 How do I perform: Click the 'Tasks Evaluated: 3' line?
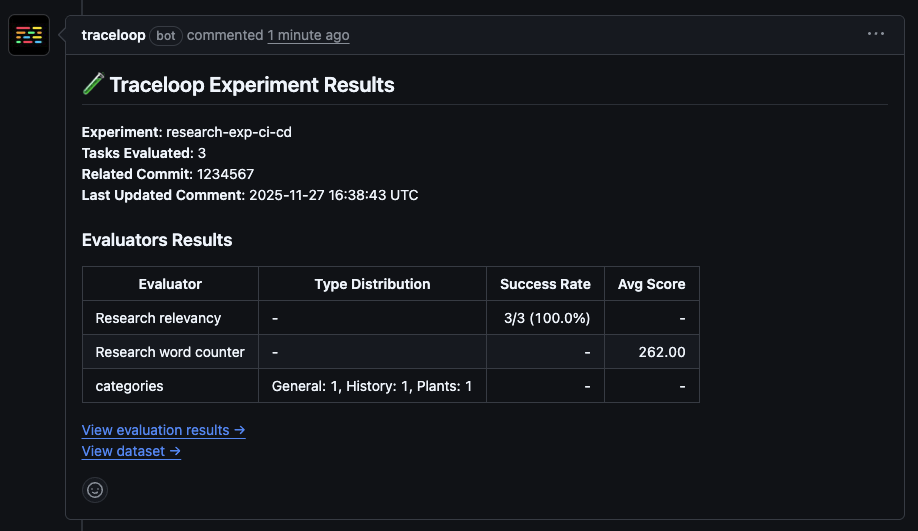click(144, 153)
